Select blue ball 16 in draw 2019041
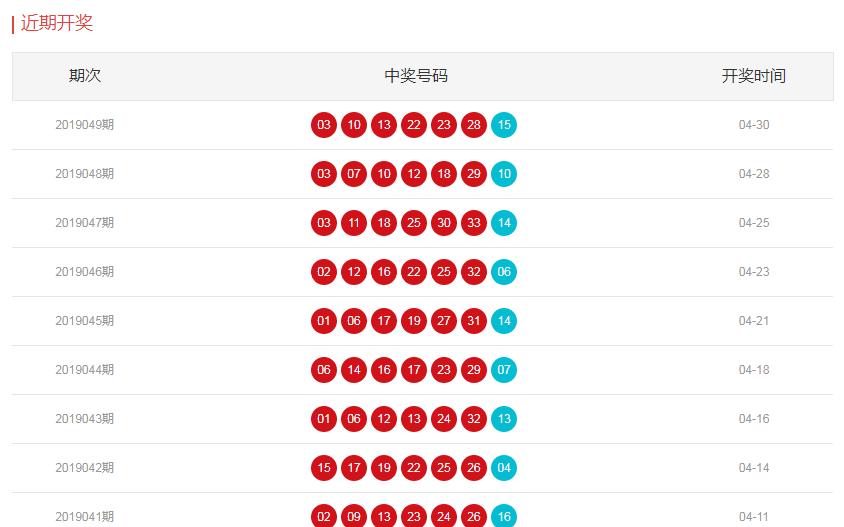This screenshot has width=844, height=527. pos(504,516)
